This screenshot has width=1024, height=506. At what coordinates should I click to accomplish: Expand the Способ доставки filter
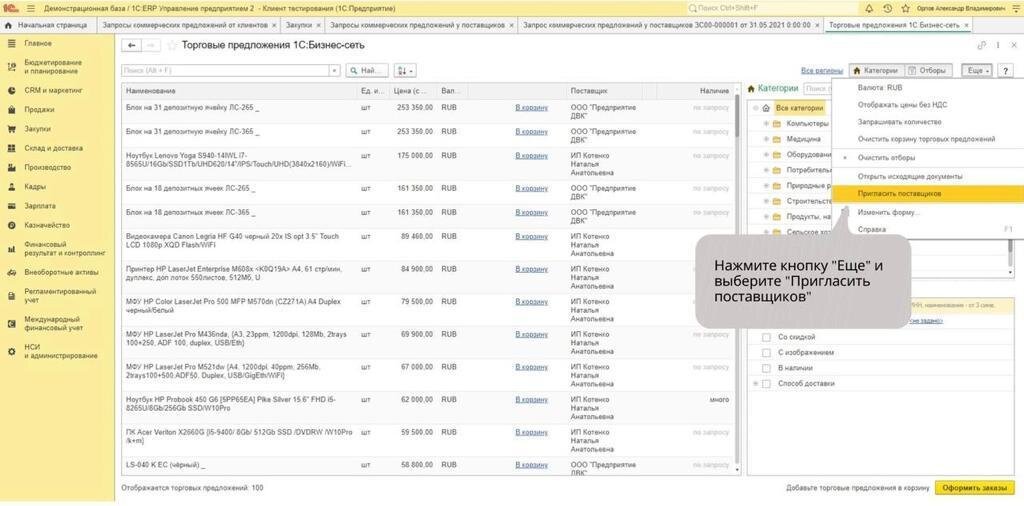(756, 384)
